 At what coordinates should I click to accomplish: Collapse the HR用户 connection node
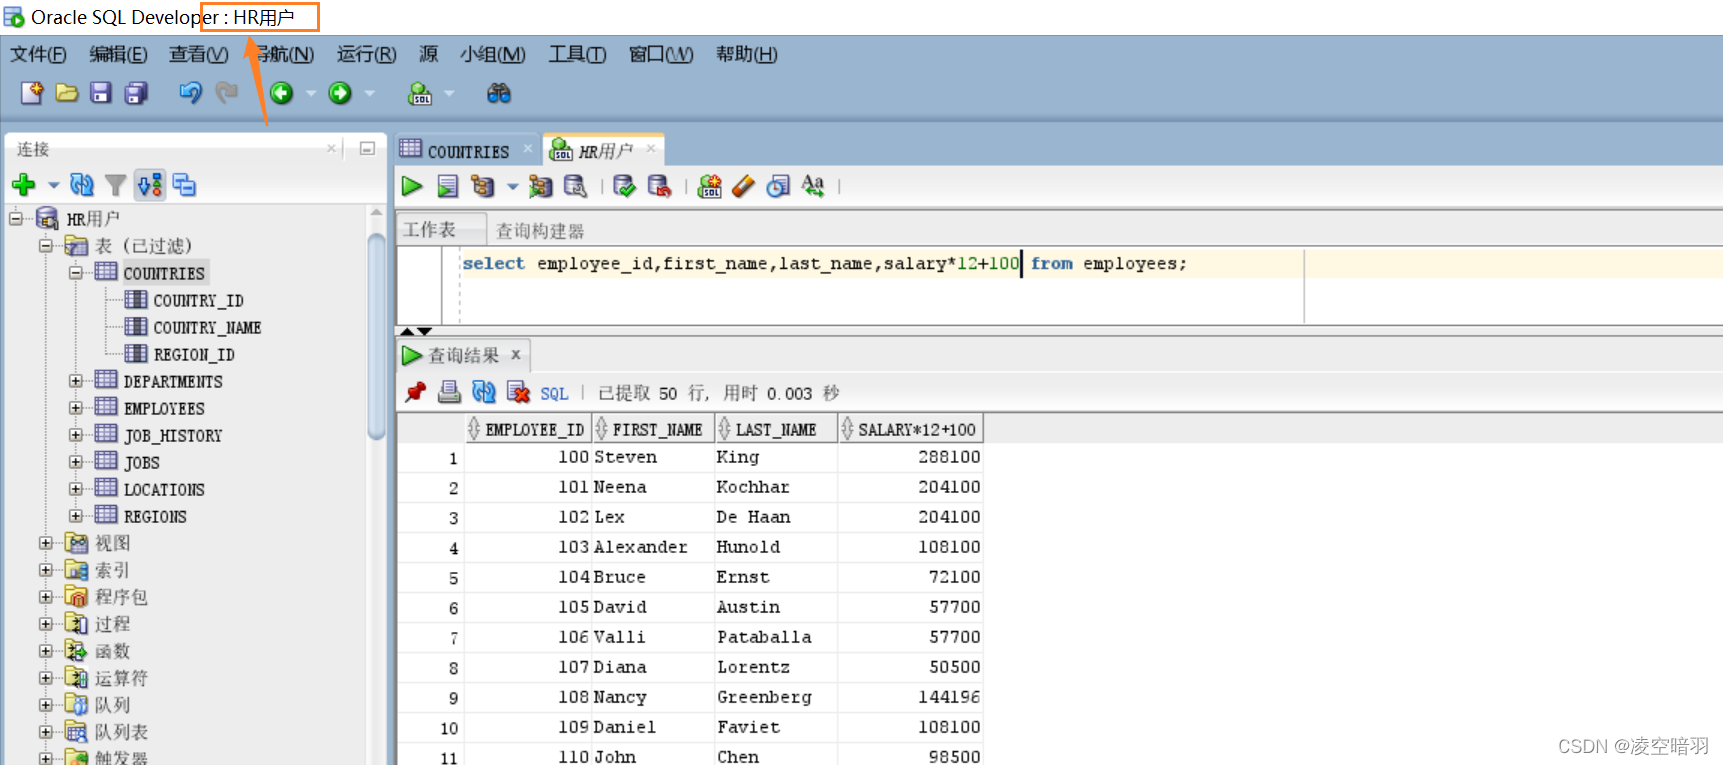click(16, 218)
